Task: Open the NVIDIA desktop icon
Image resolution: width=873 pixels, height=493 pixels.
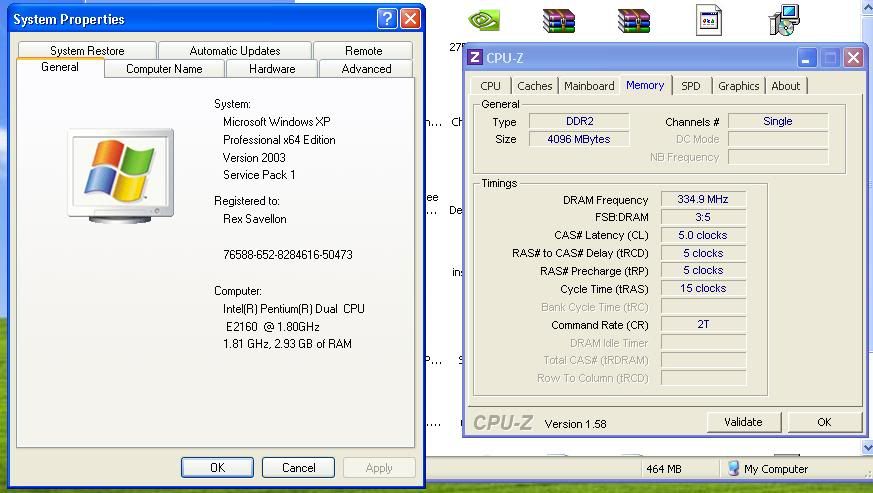Action: (484, 21)
